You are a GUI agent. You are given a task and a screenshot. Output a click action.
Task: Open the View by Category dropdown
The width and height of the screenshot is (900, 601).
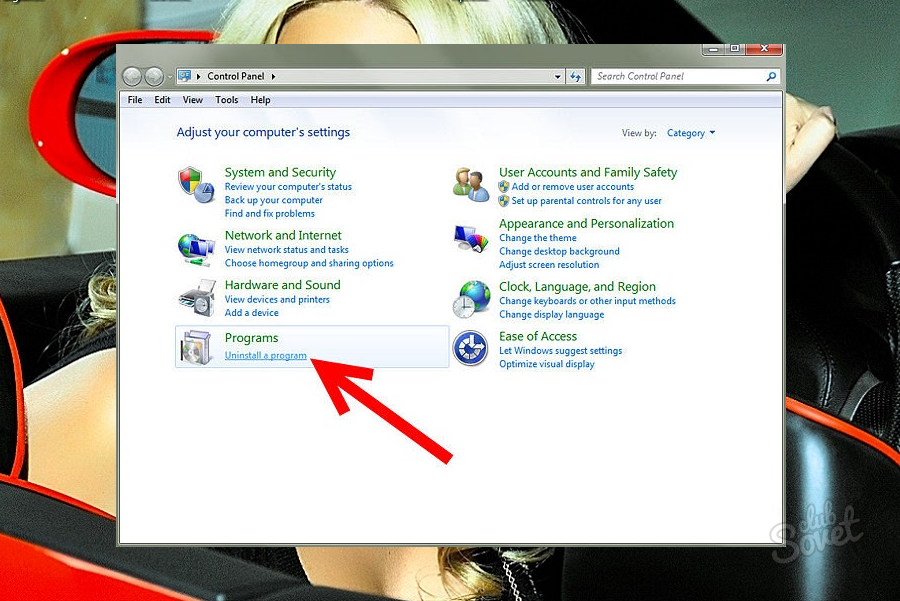tap(690, 133)
